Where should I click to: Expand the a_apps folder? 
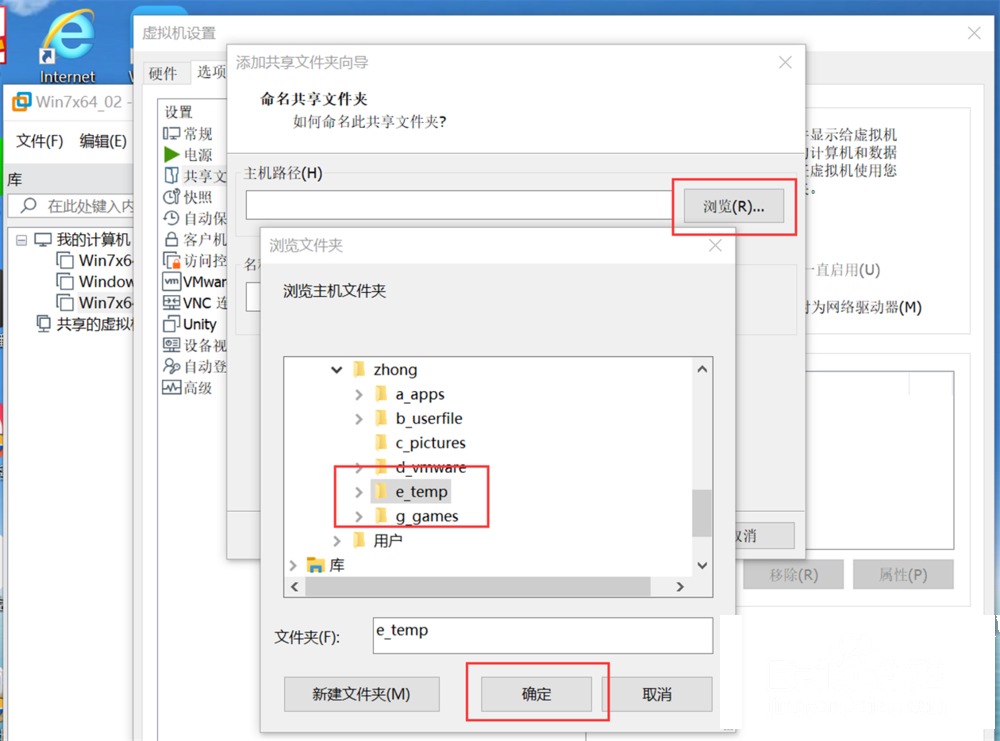[359, 395]
